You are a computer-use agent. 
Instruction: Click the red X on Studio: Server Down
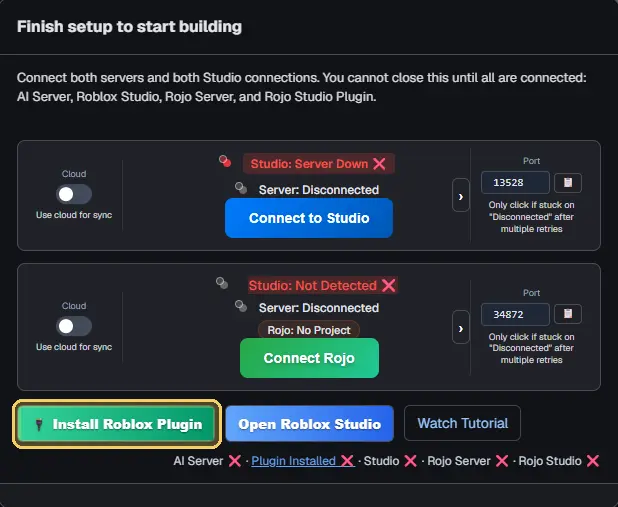point(379,164)
